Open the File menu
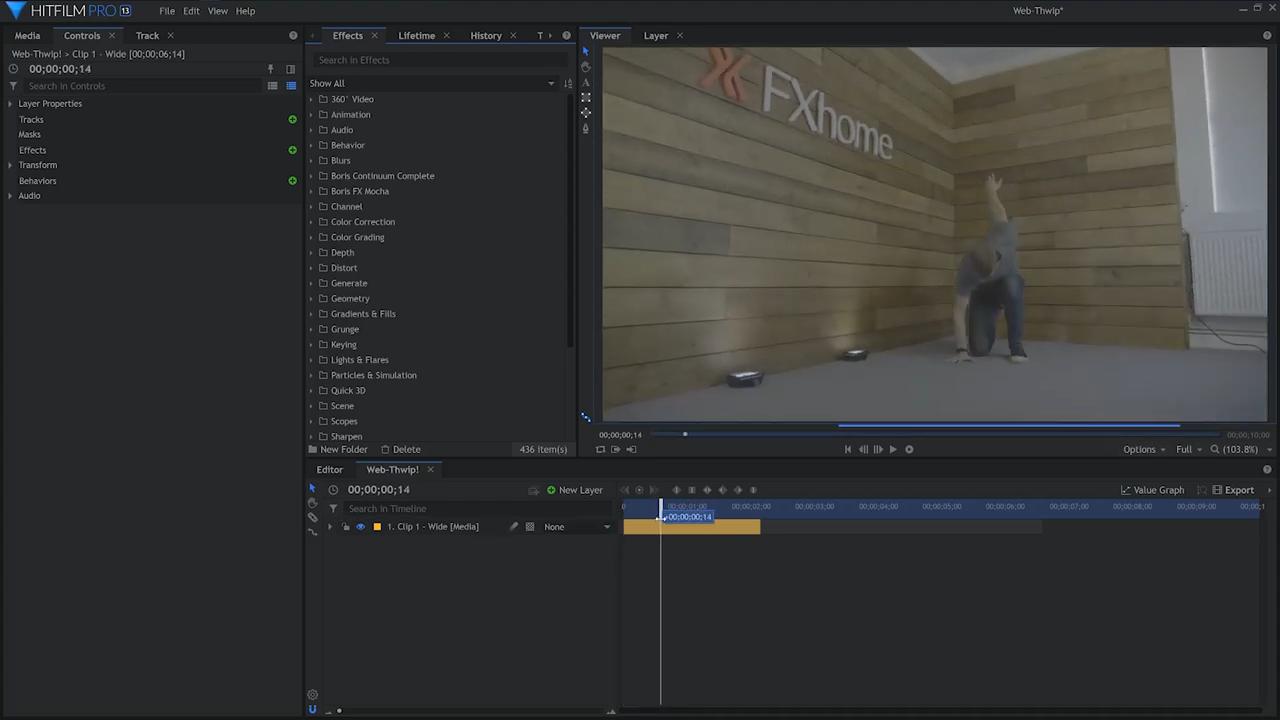The image size is (1280, 720). pos(167,11)
